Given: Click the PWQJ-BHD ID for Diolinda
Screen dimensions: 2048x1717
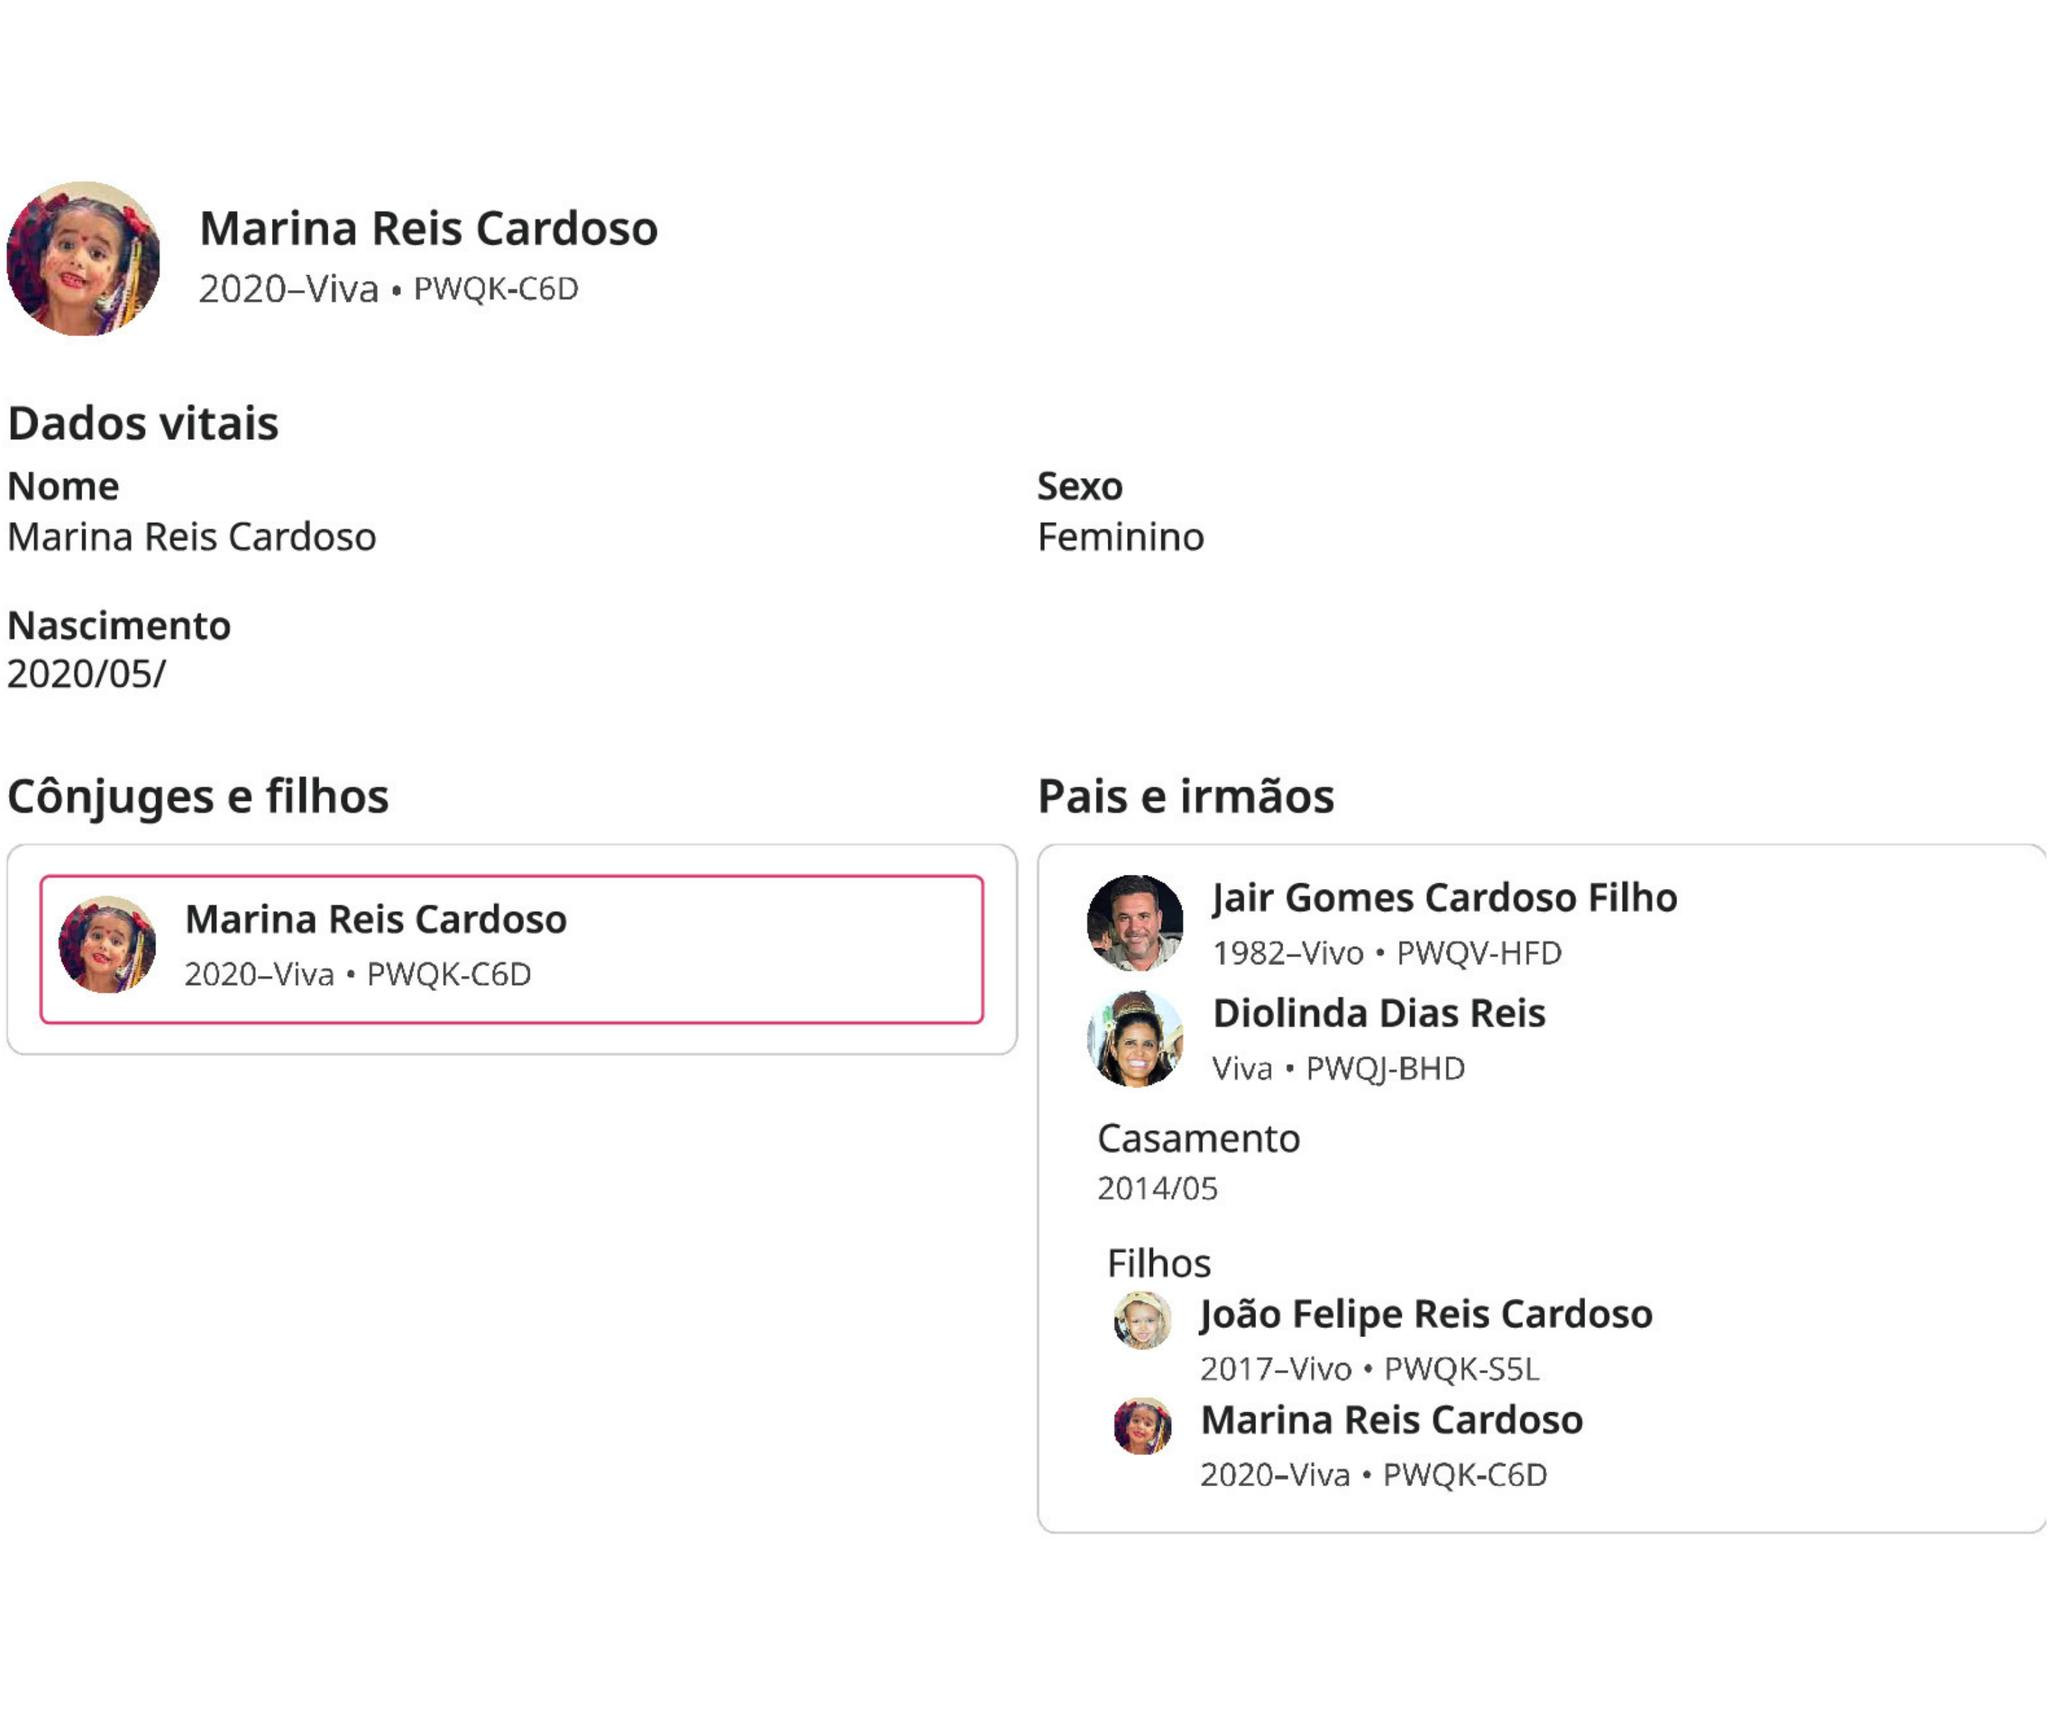Looking at the screenshot, I should [x=1385, y=1069].
